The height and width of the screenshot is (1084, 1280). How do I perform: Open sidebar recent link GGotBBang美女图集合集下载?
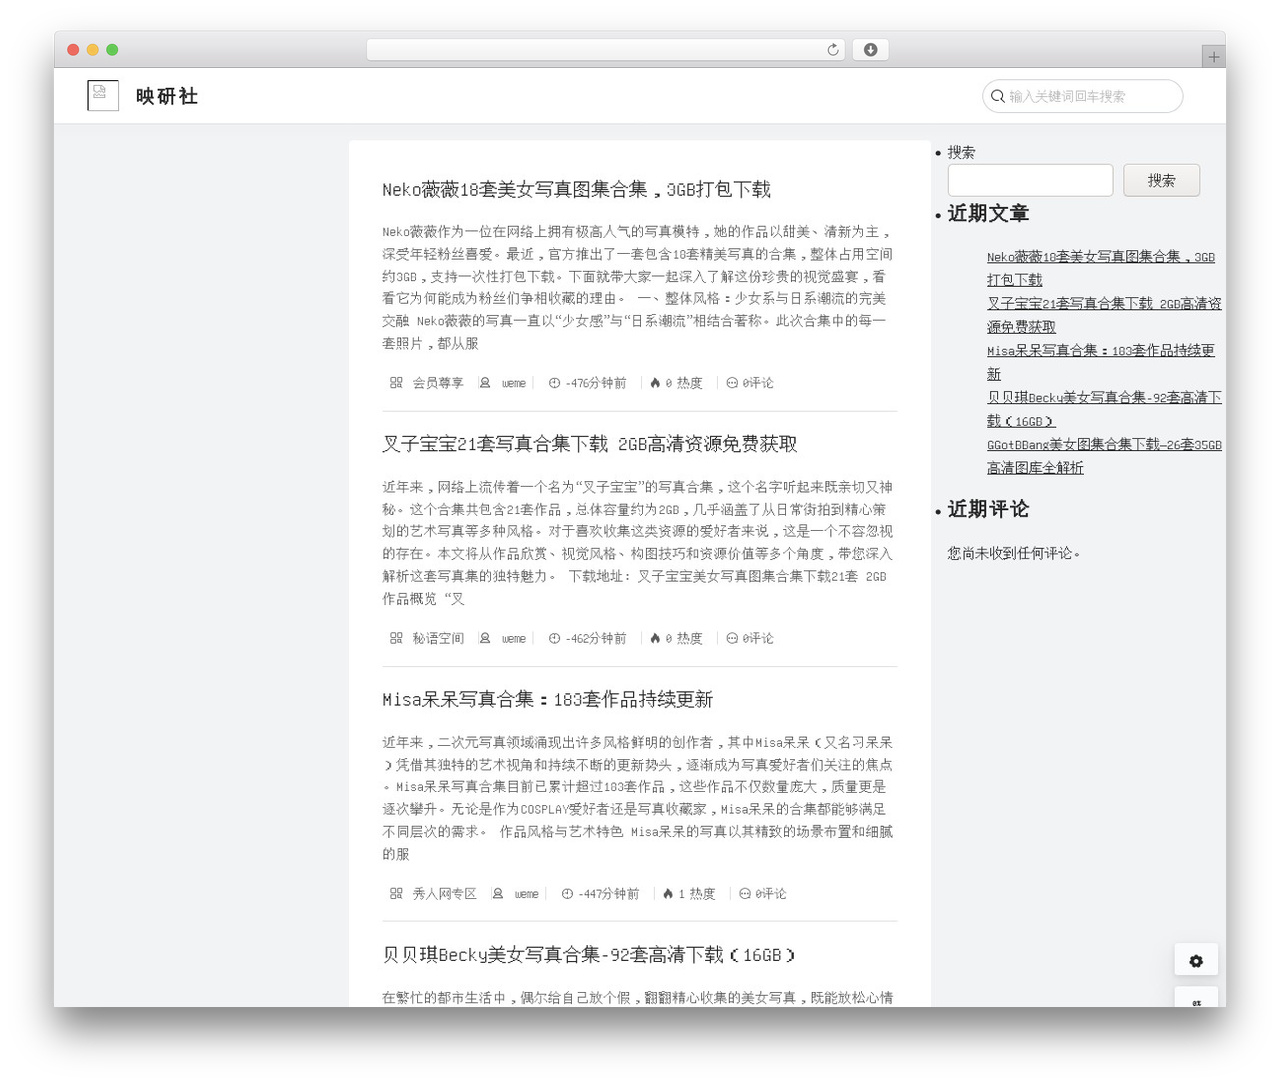pyautogui.click(x=1104, y=456)
